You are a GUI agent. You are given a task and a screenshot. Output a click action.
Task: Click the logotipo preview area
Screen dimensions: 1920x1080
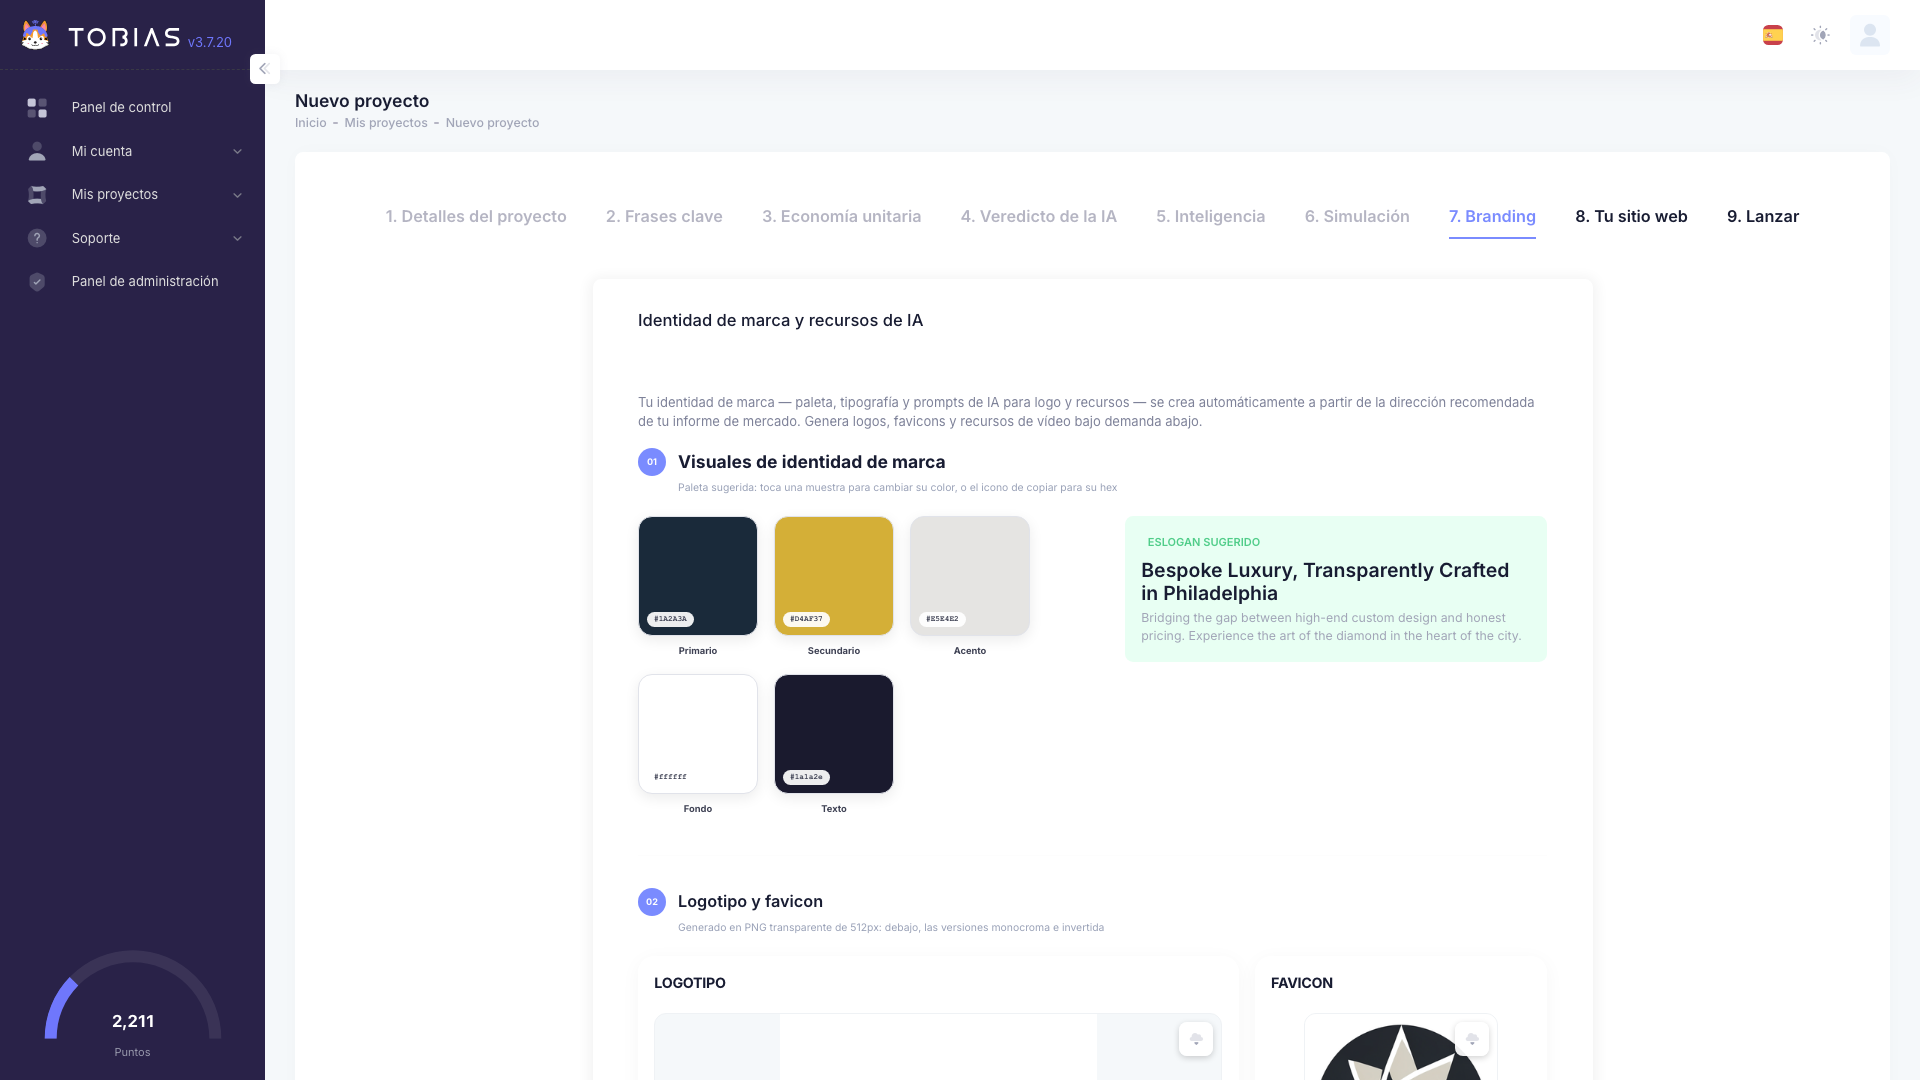point(938,1047)
